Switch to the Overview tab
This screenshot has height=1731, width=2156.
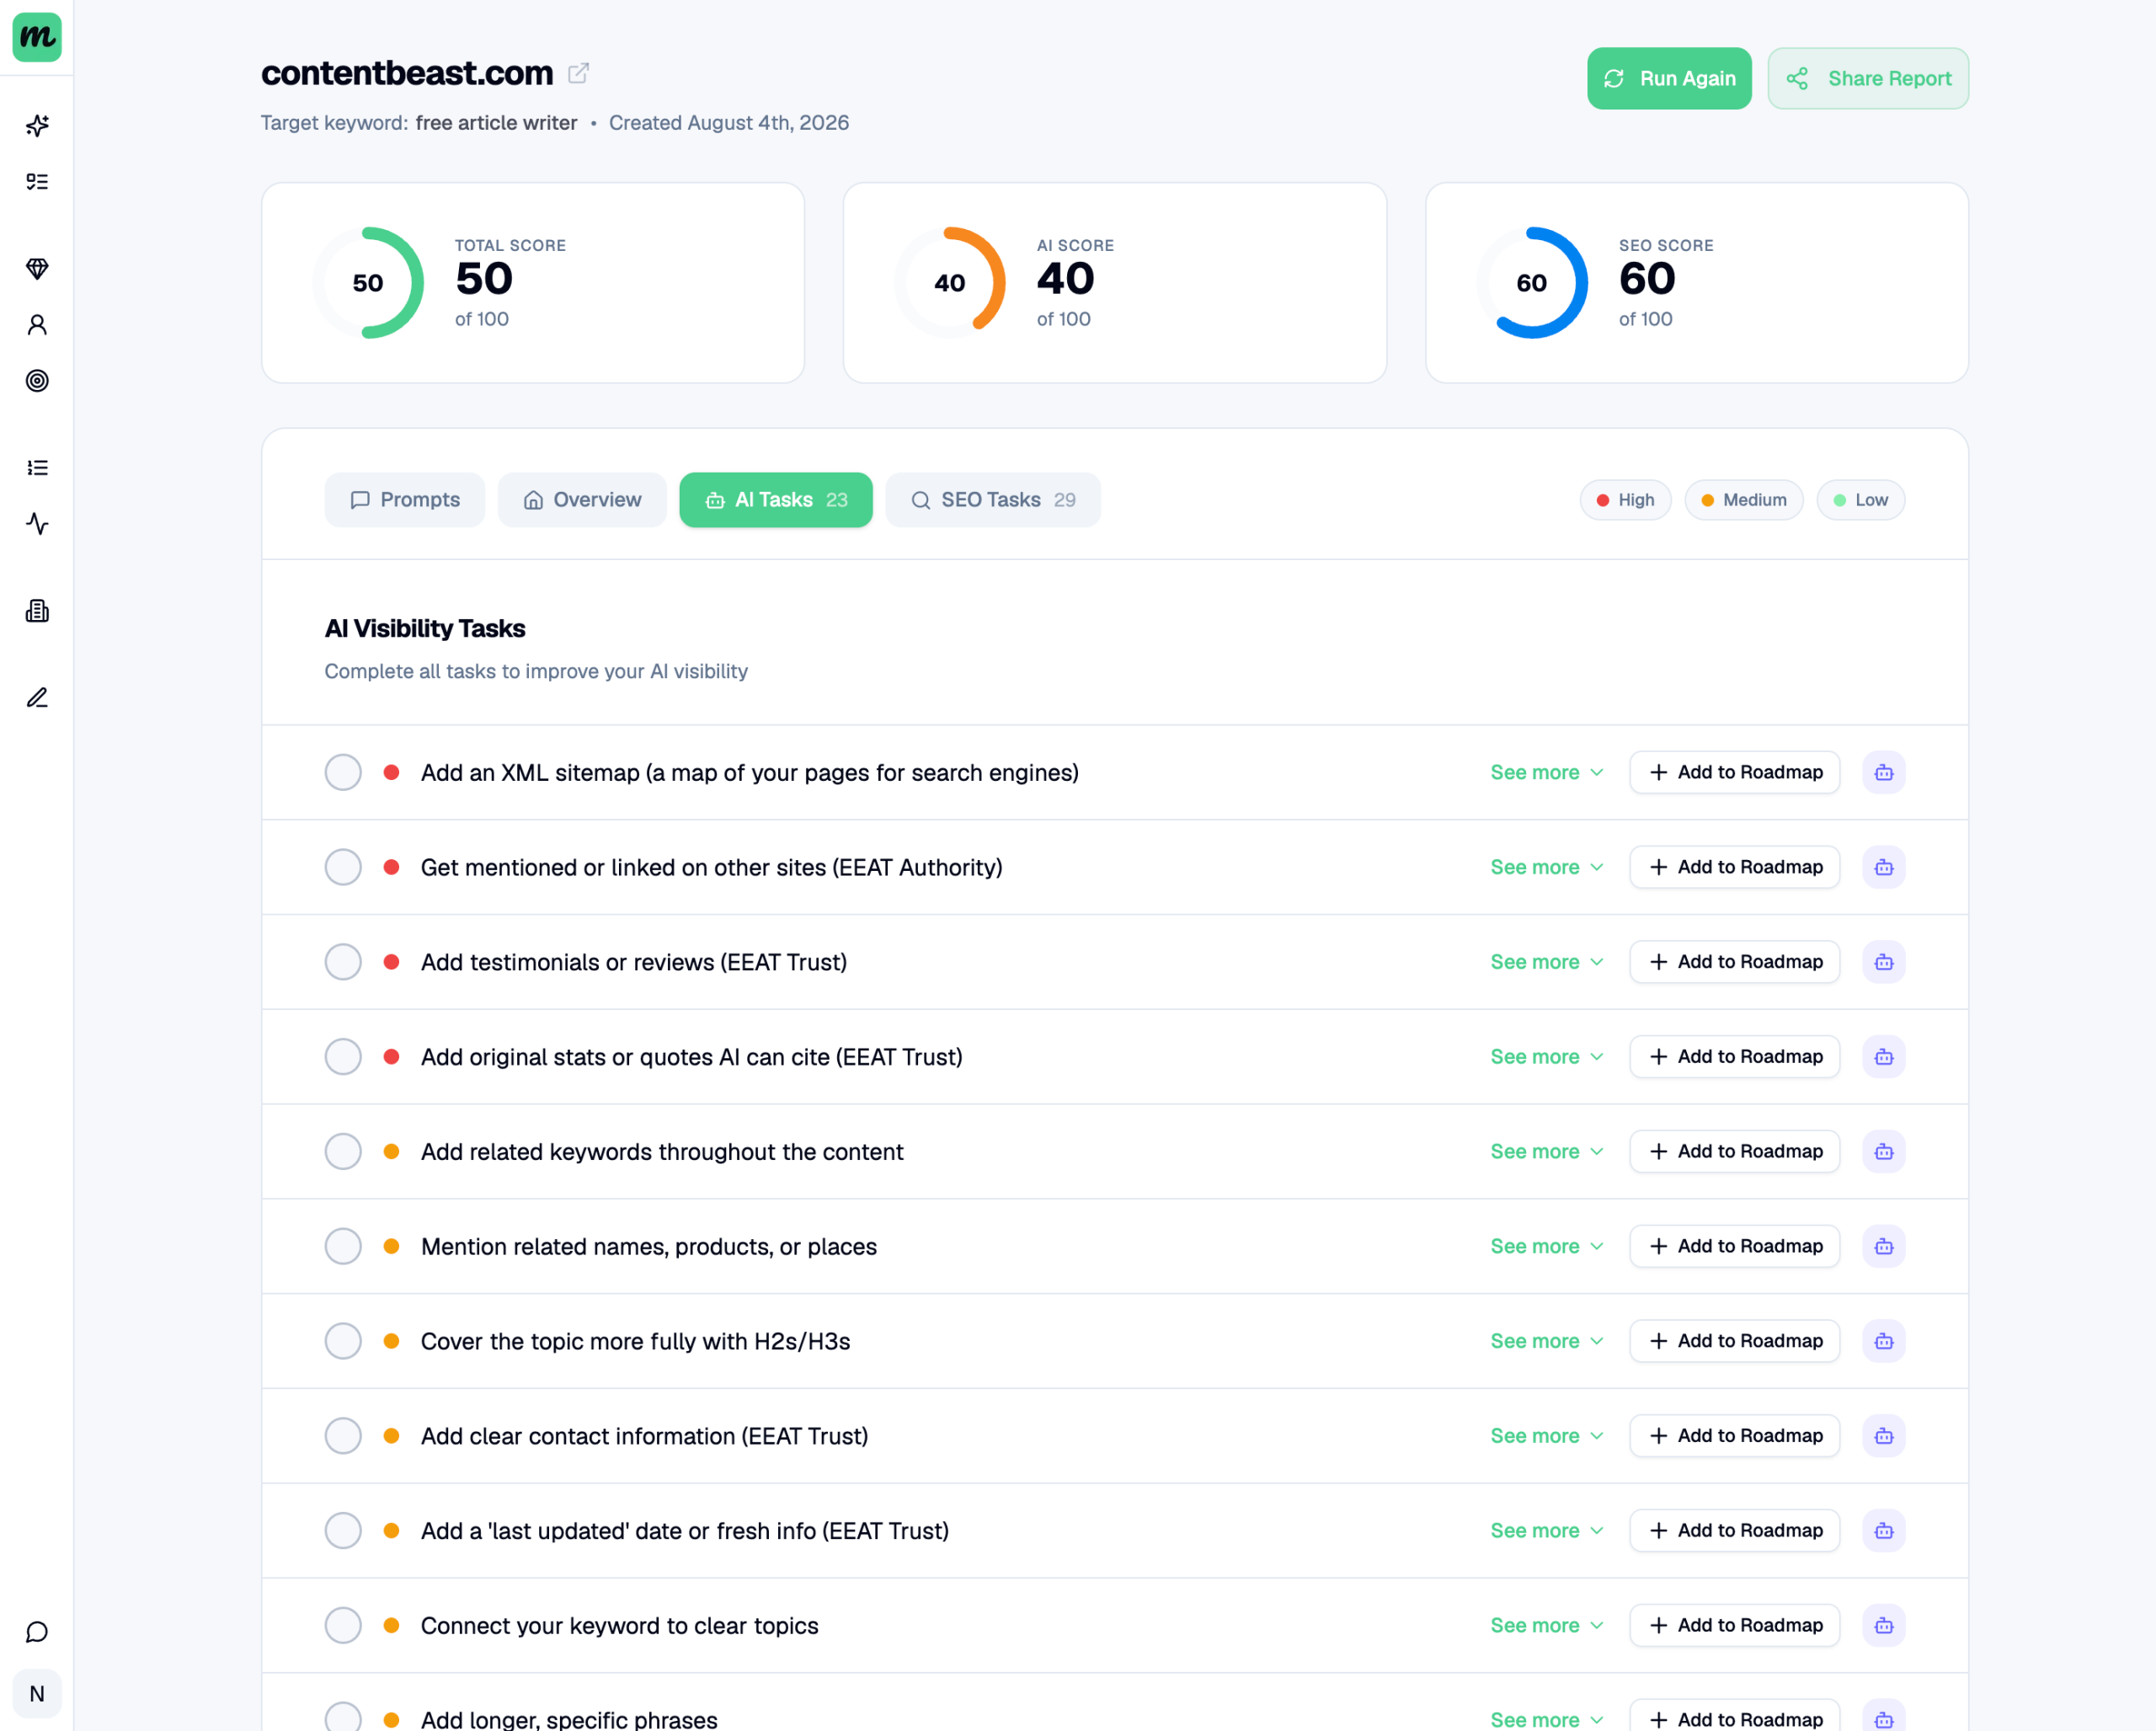point(582,500)
